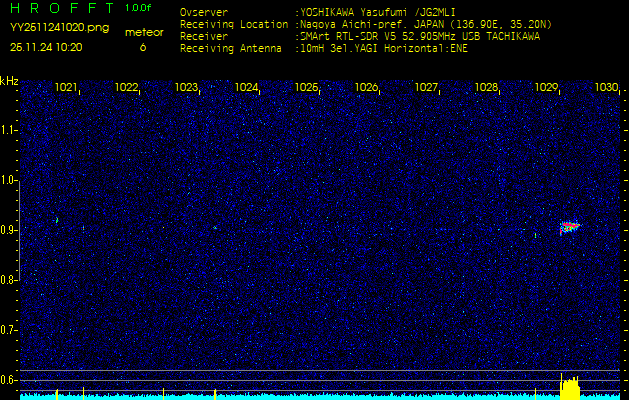629x400 pixels.
Task: Click the yellow meteor label
Action: point(143,32)
